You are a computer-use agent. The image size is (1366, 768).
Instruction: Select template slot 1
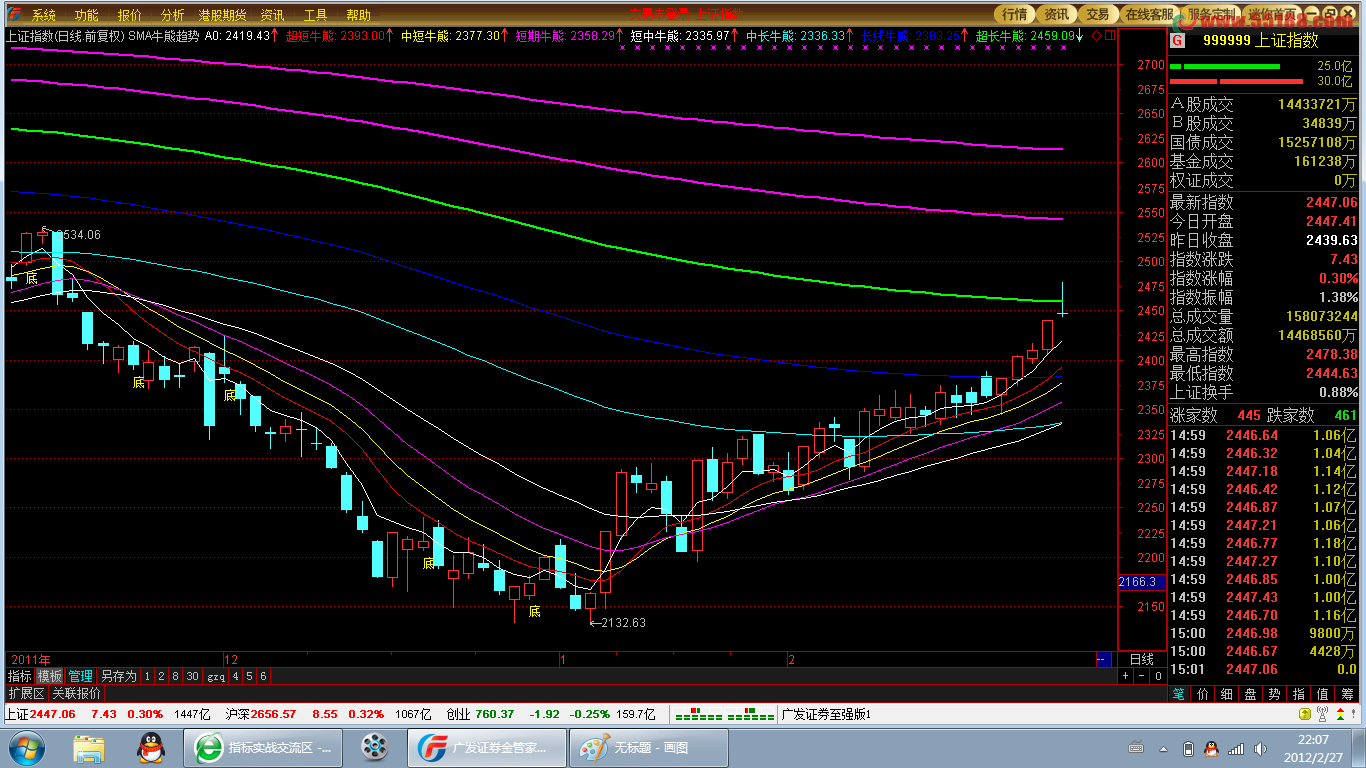pyautogui.click(x=147, y=676)
